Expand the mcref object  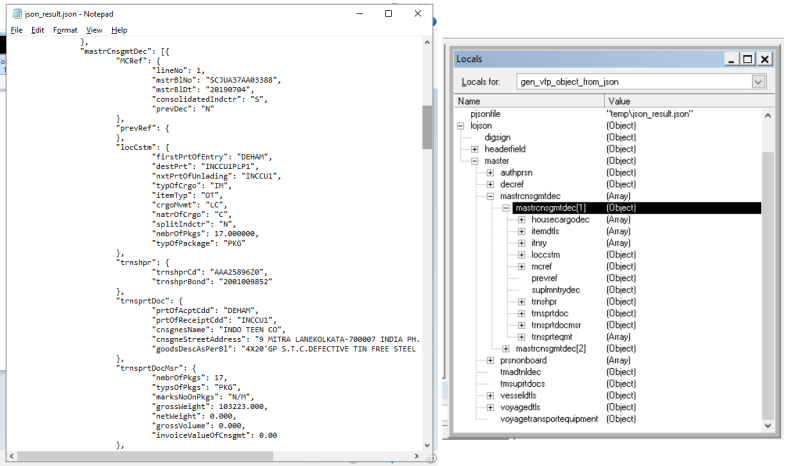[521, 266]
